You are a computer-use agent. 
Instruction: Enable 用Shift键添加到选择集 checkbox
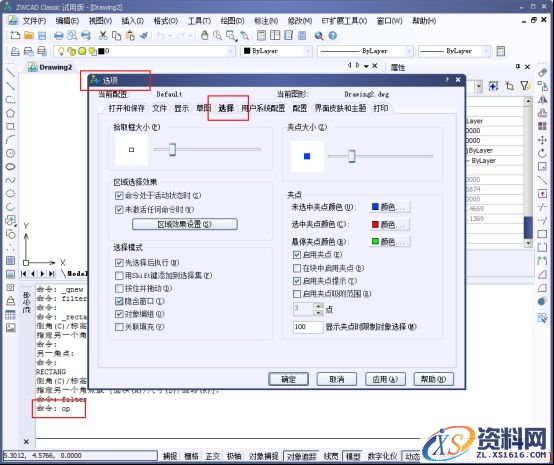(x=119, y=276)
